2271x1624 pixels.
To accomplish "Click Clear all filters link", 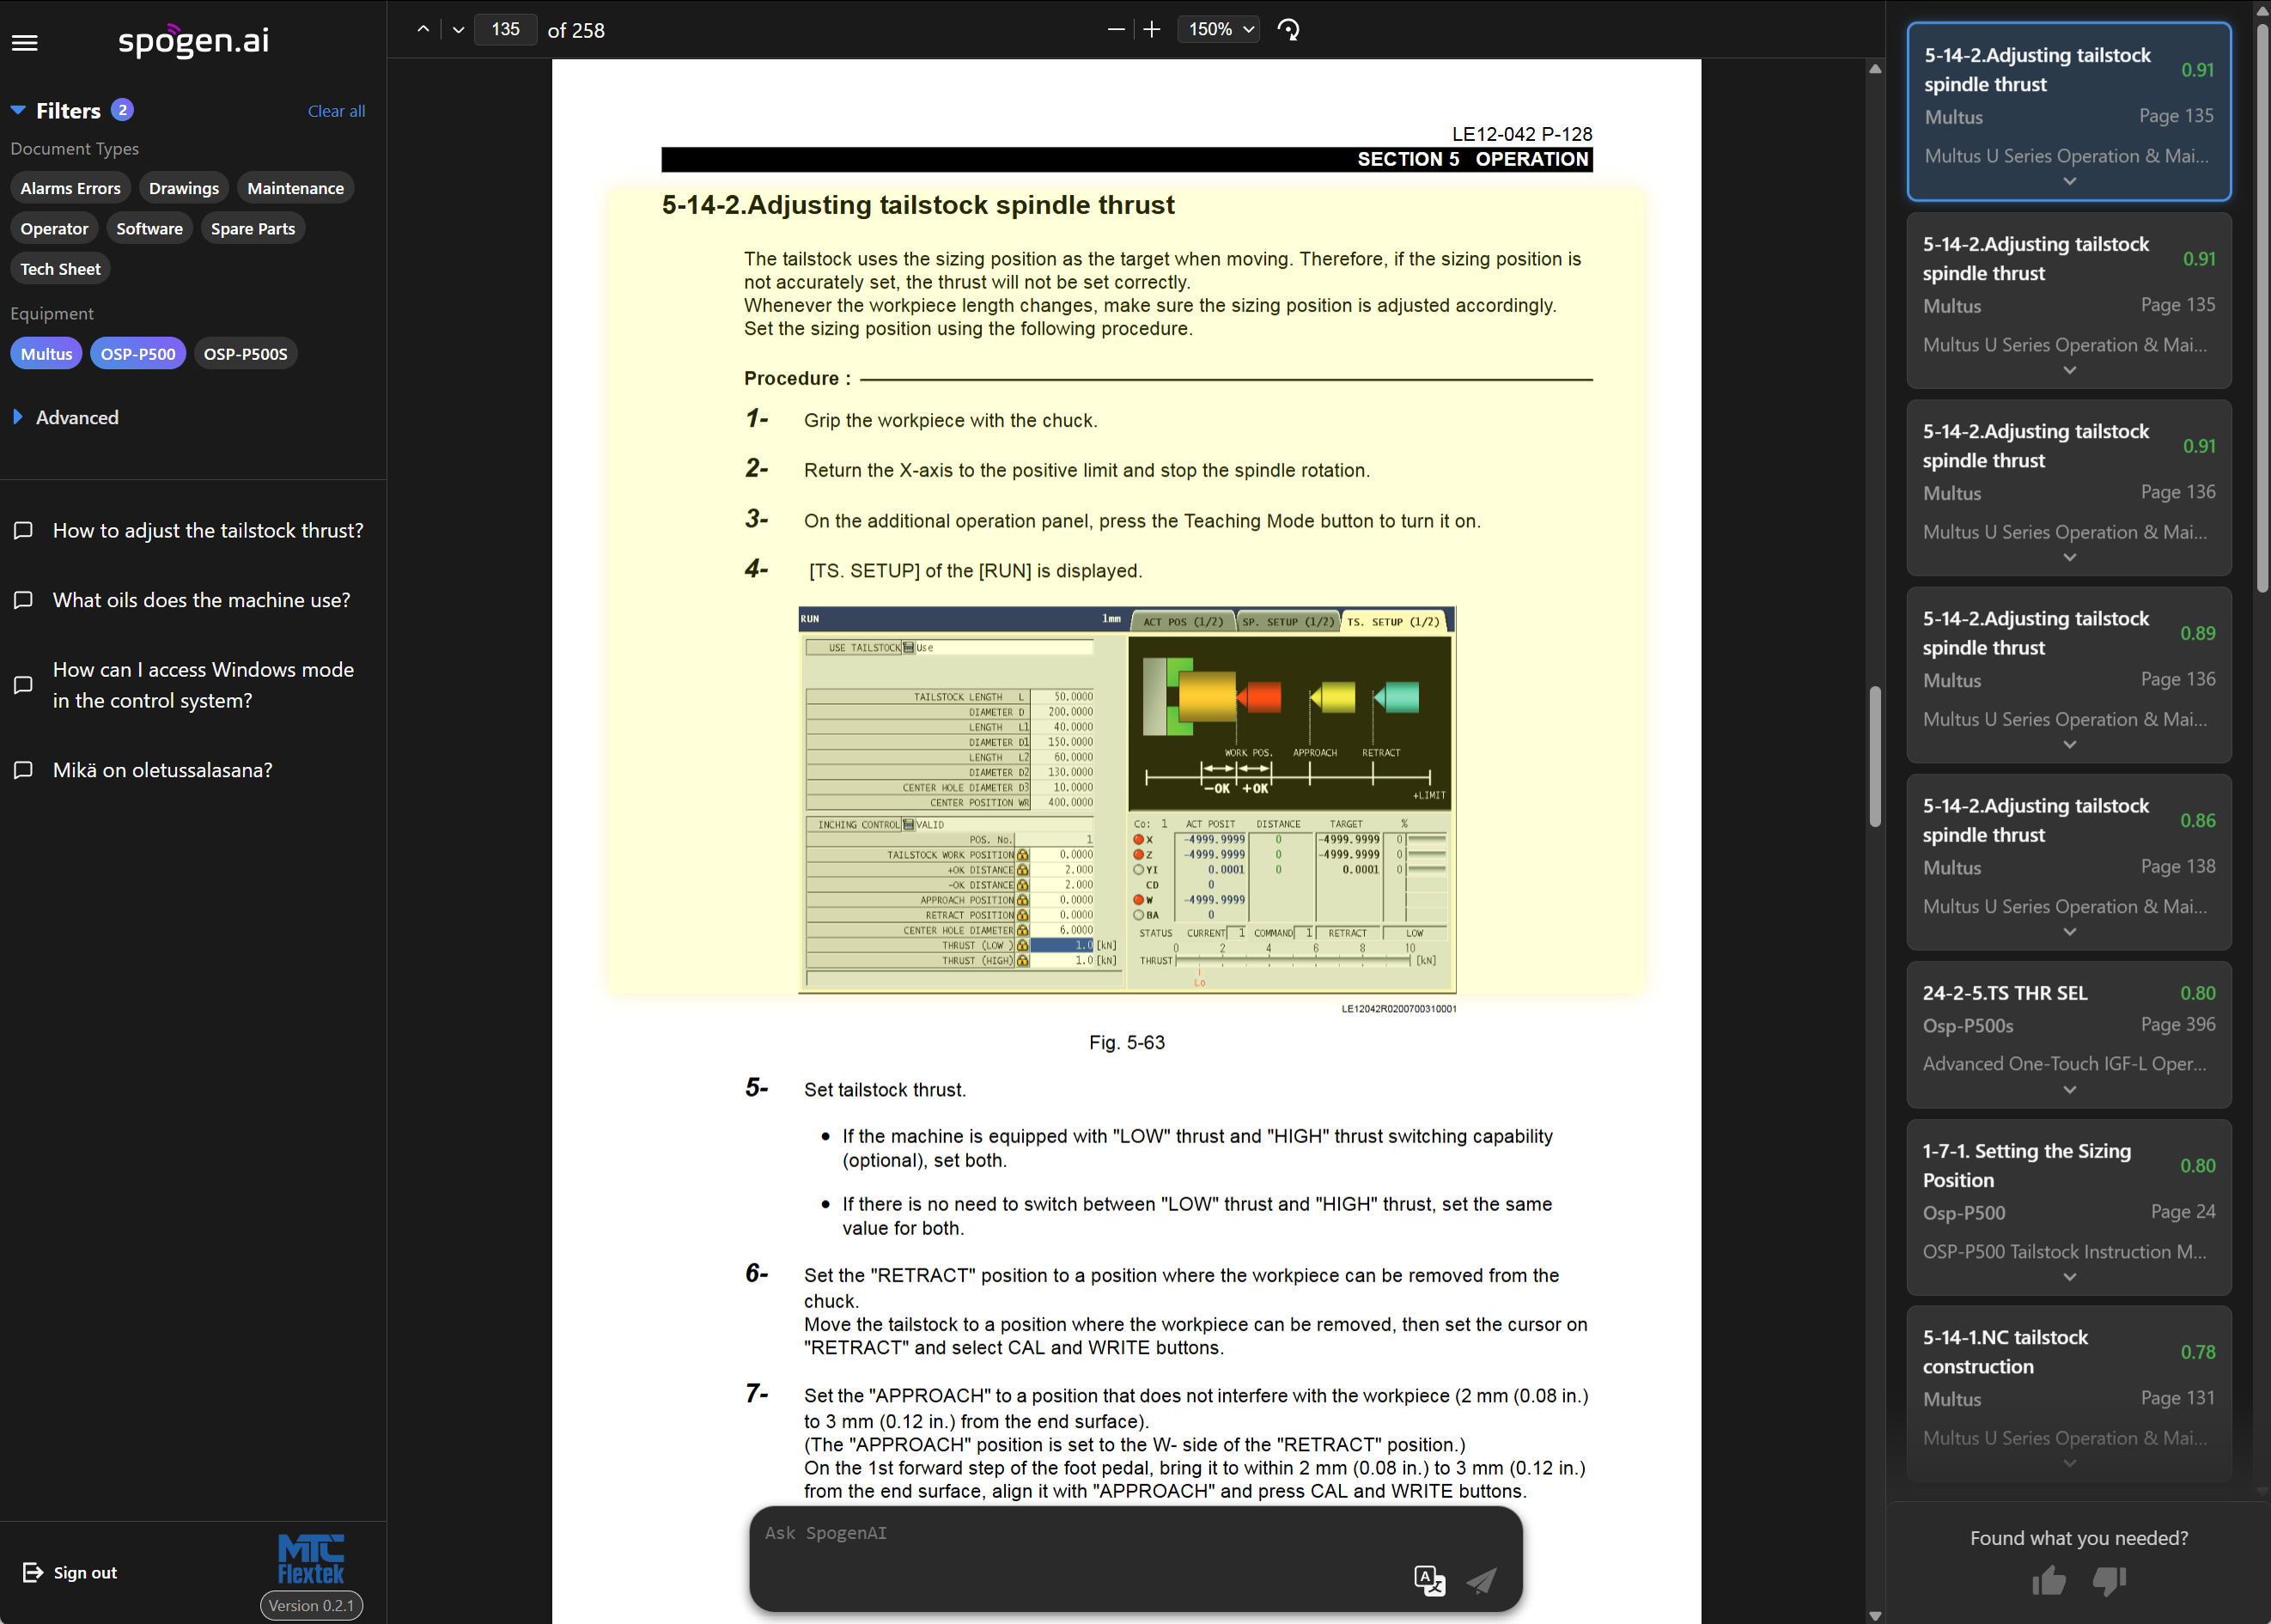I will [336, 111].
